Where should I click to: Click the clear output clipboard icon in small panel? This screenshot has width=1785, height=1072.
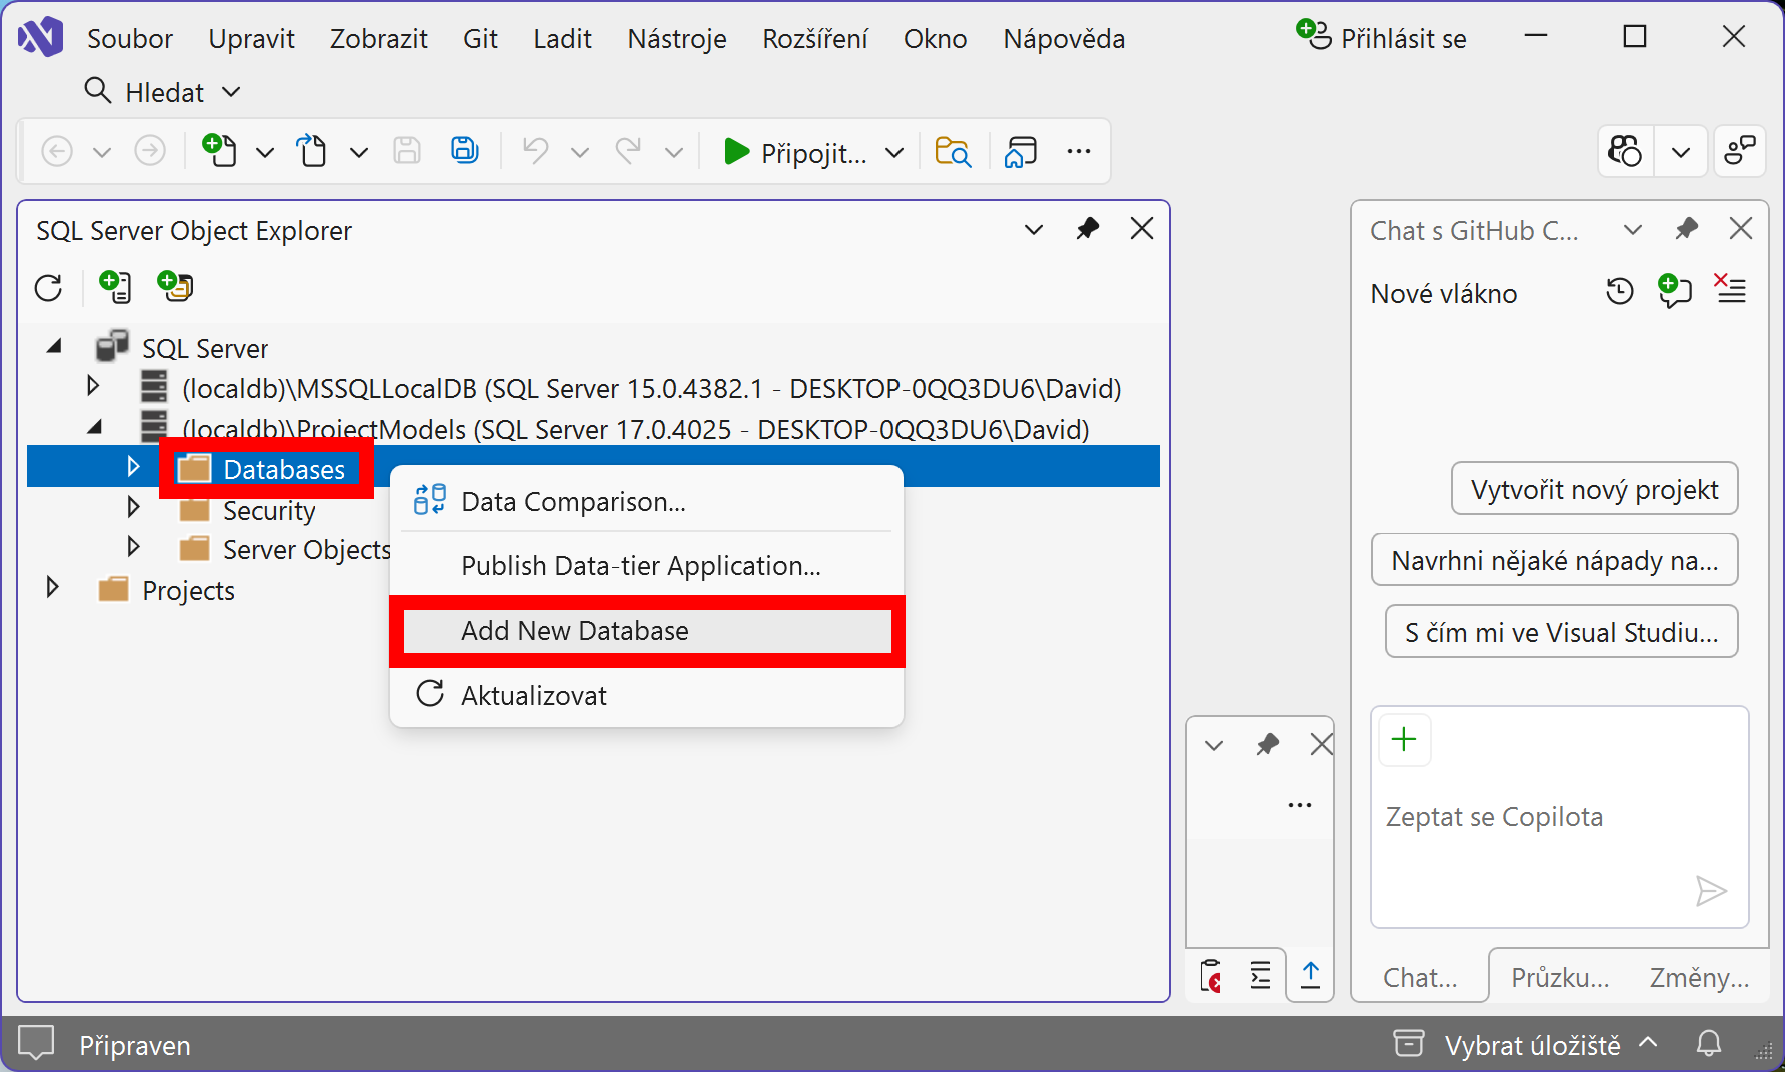click(x=1211, y=975)
